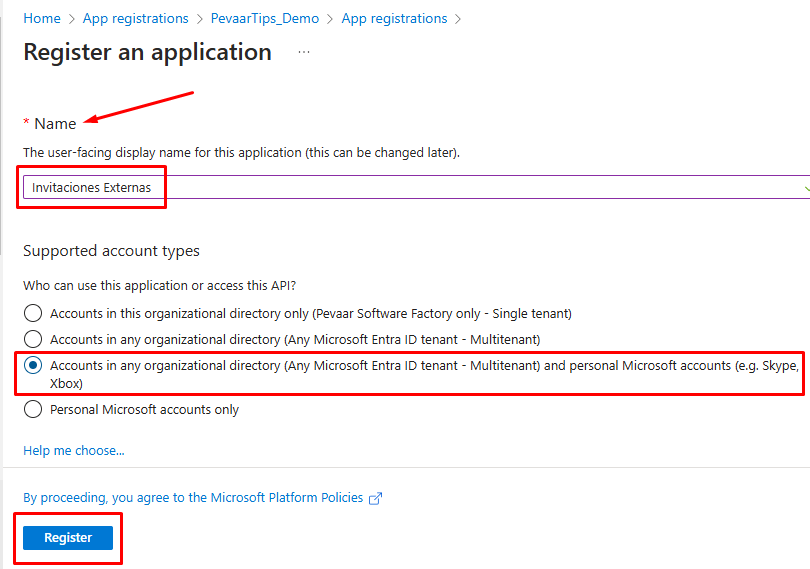Open the ellipsis menu beside Register an application
This screenshot has height=569, width=810.
[x=304, y=52]
